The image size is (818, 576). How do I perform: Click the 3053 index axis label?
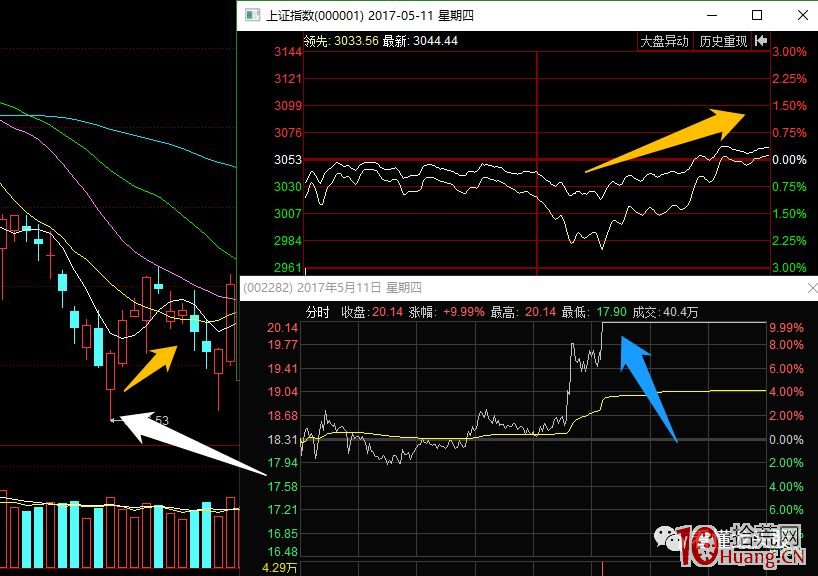coord(288,160)
